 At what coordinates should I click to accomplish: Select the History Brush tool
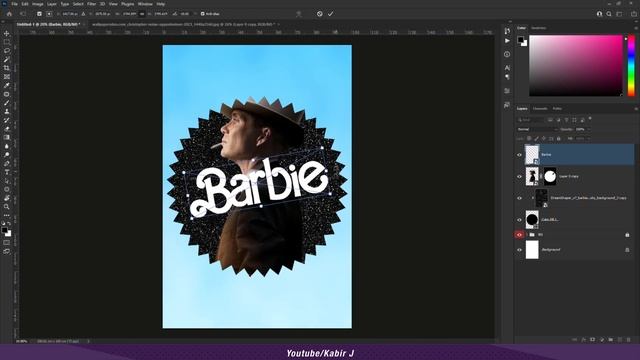(7, 120)
